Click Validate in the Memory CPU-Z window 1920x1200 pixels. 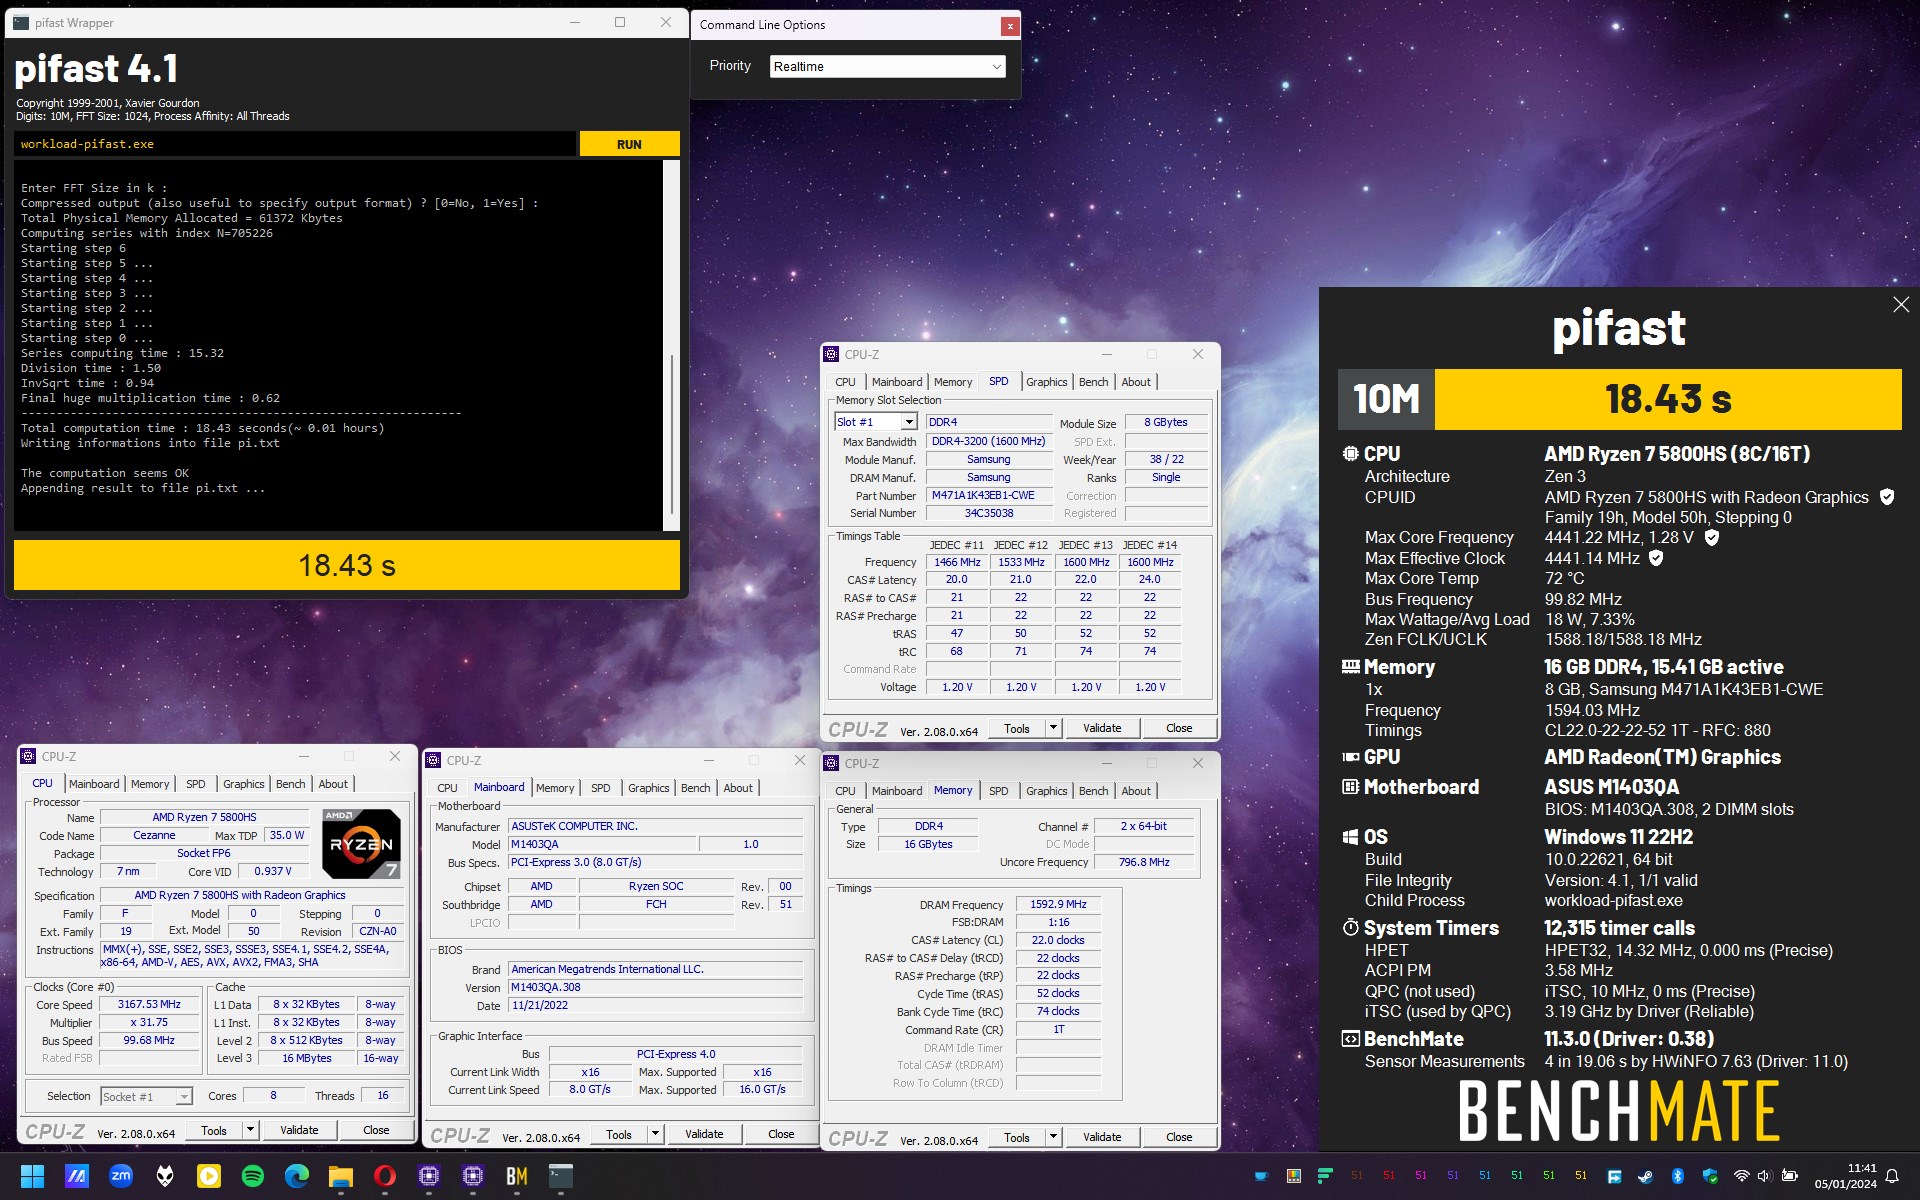[1102, 1137]
